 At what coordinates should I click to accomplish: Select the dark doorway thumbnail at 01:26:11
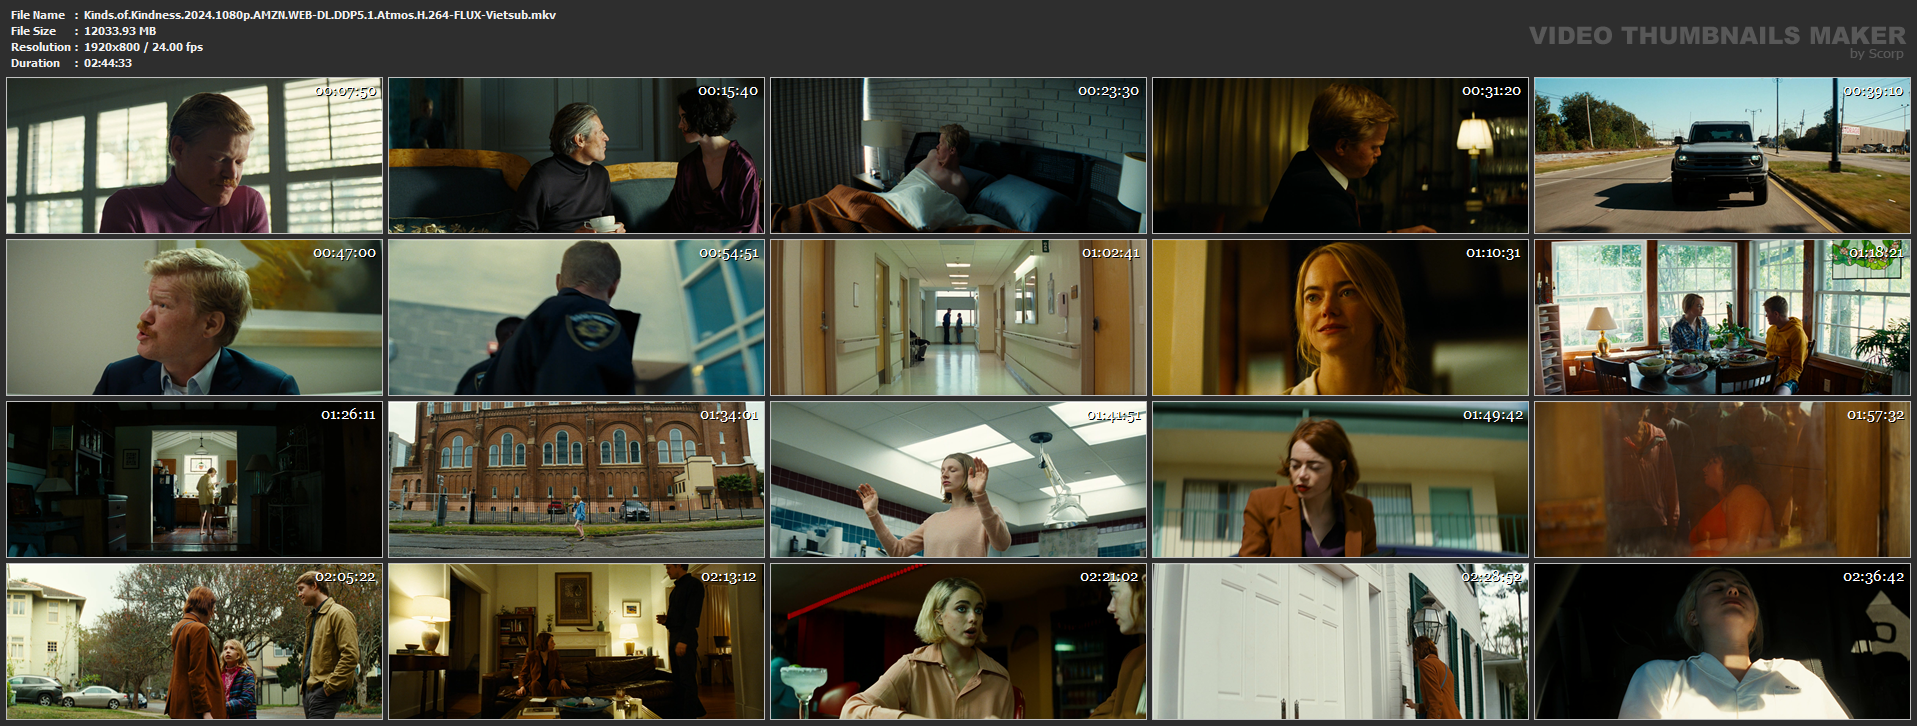click(194, 479)
